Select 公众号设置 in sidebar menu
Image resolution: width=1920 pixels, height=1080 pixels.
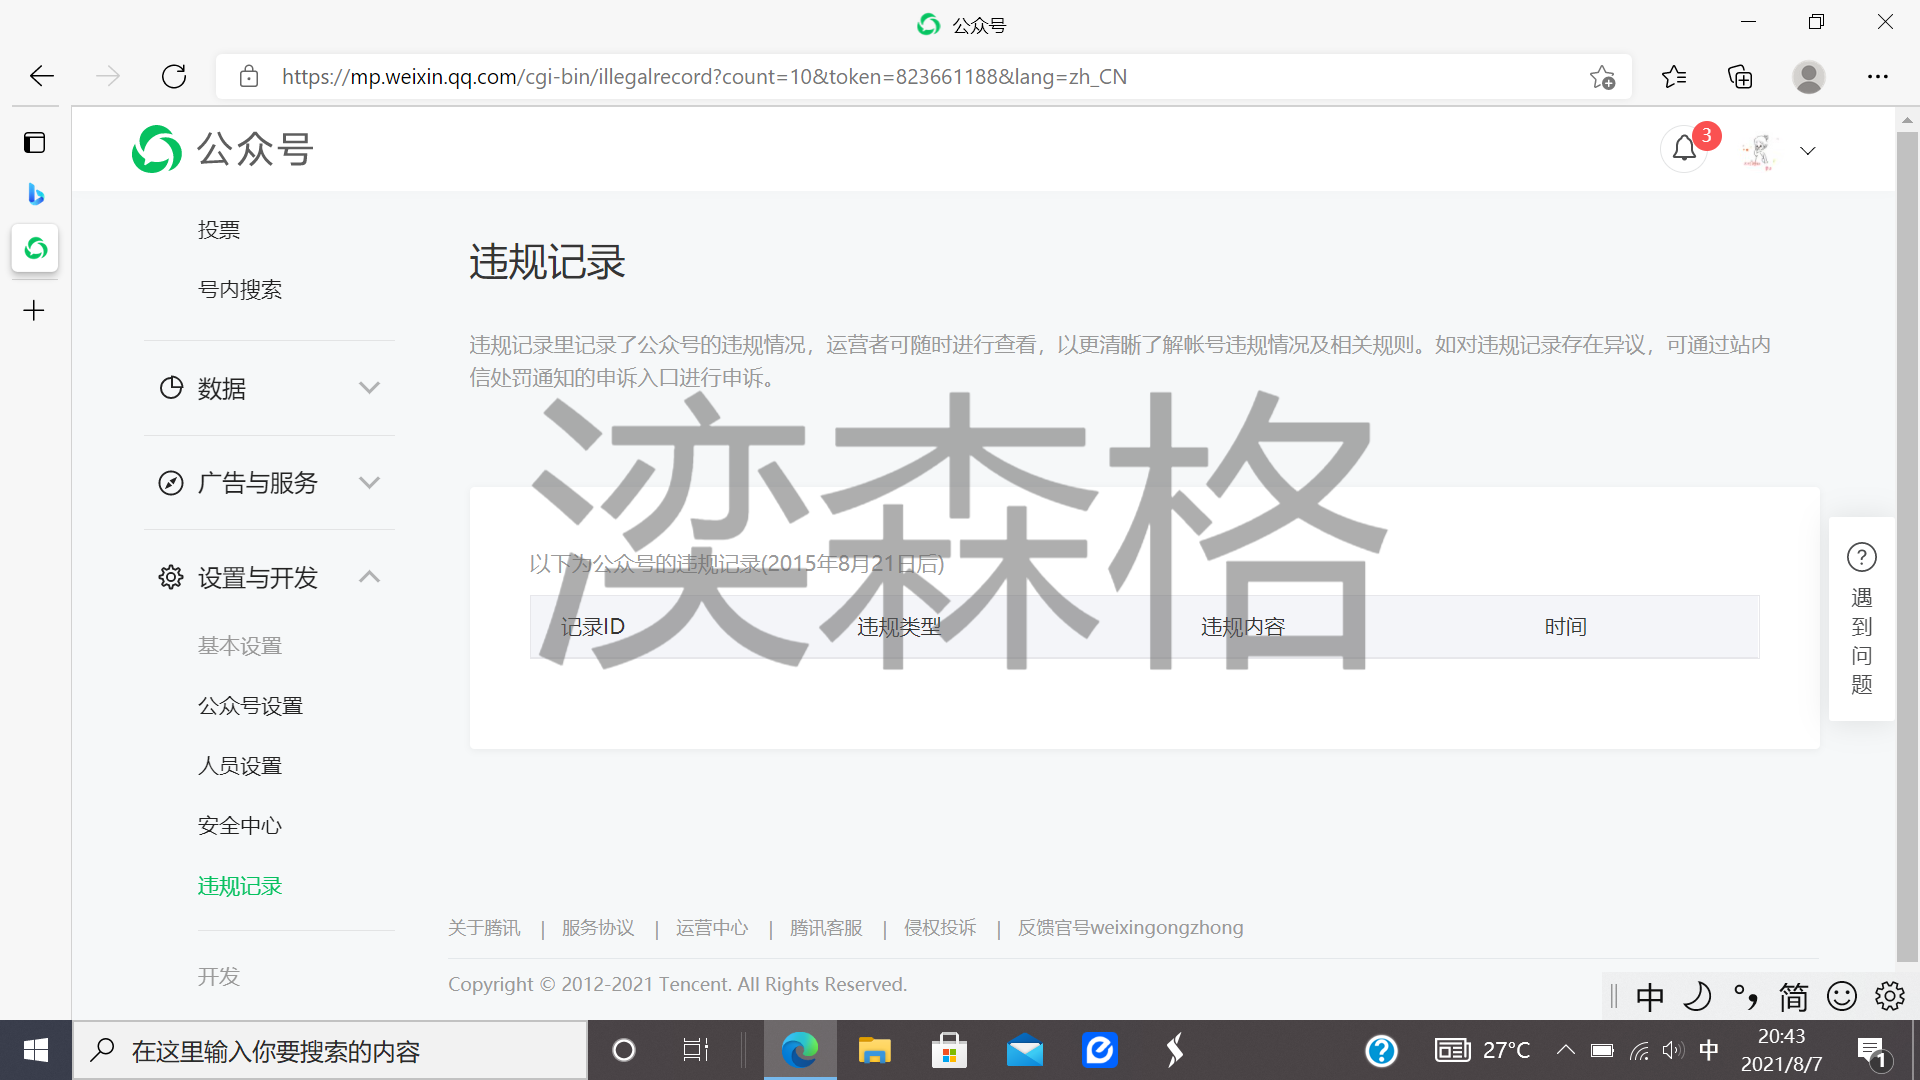(250, 705)
